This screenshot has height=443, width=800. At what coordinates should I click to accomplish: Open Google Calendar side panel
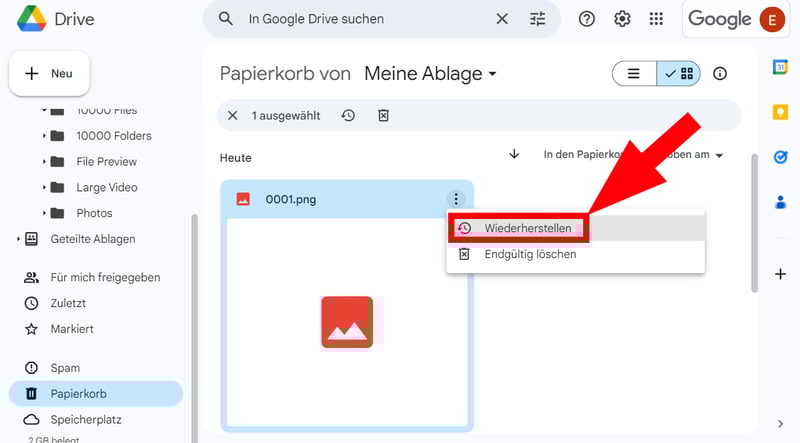pos(780,67)
